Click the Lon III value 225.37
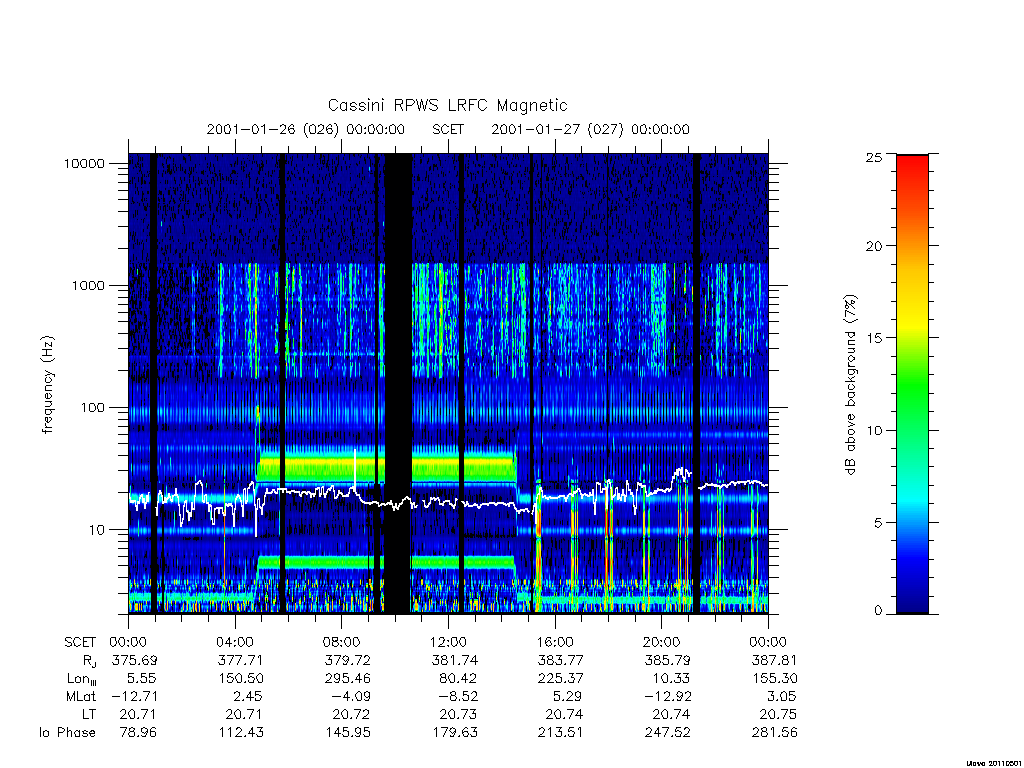This screenshot has height=768, width=1024. pyautogui.click(x=561, y=679)
